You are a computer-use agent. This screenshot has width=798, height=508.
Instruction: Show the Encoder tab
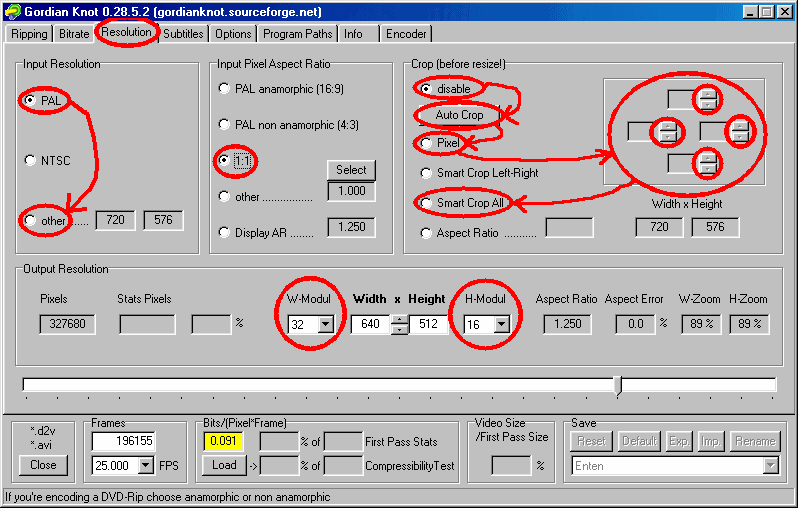pyautogui.click(x=406, y=34)
